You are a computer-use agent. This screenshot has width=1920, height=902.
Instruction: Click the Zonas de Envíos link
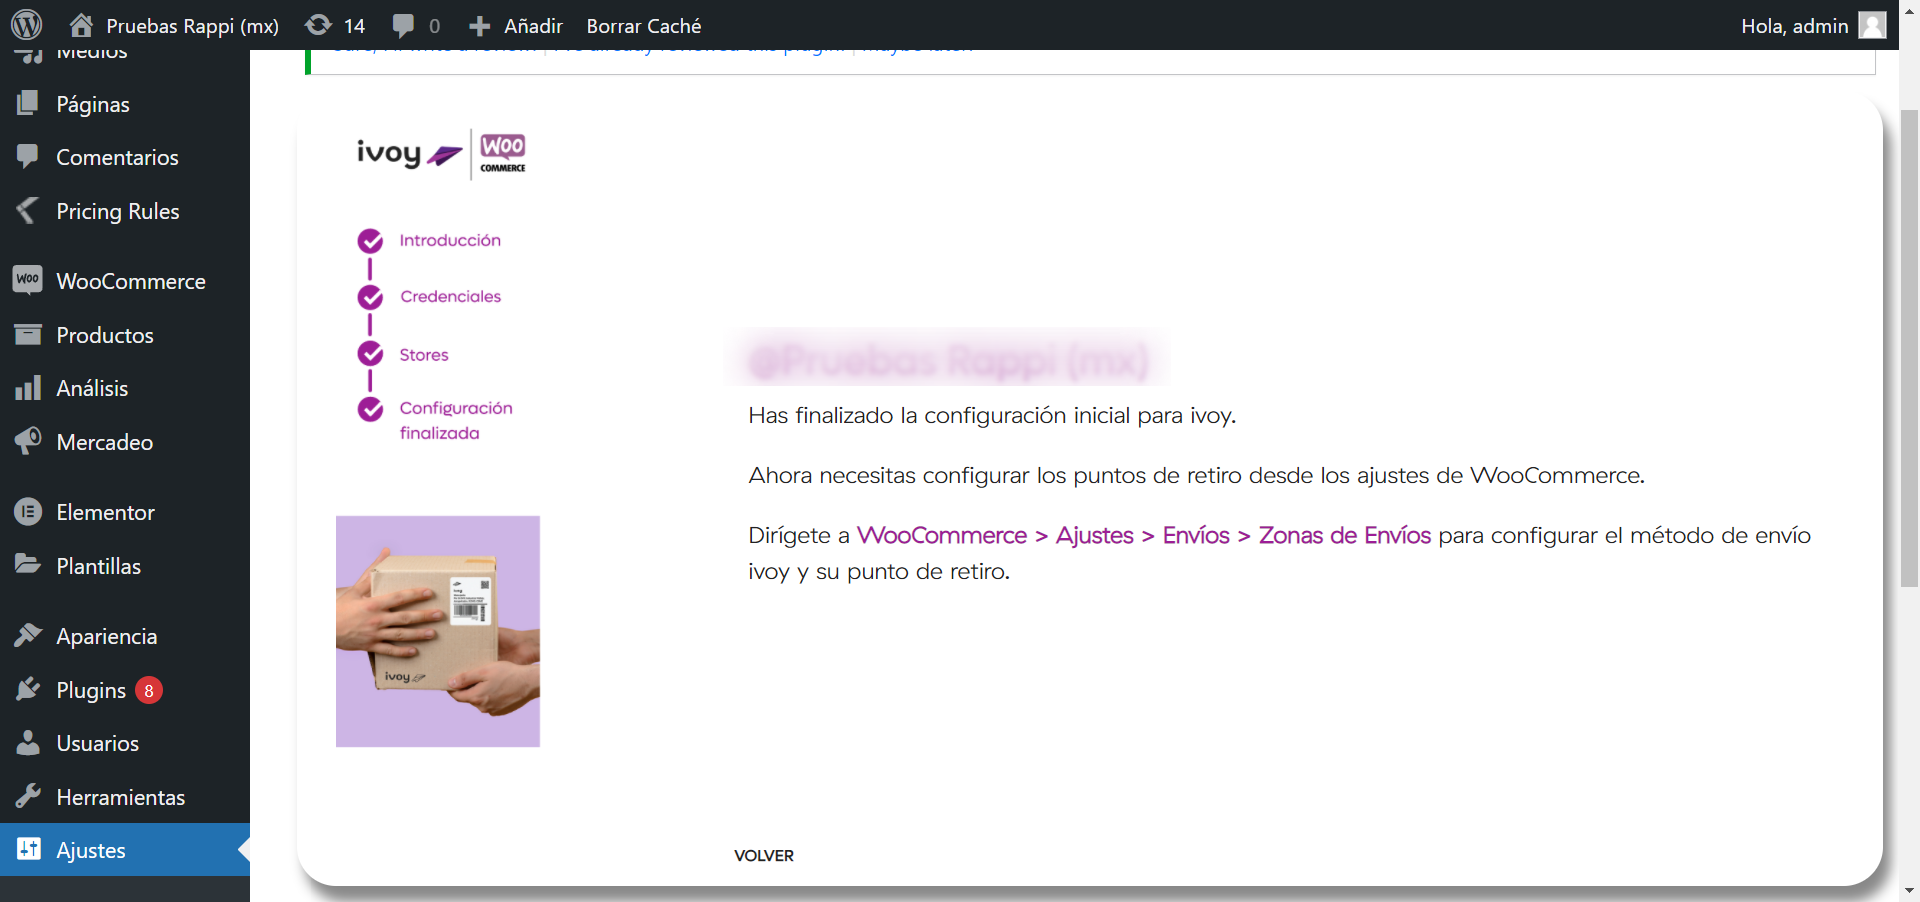pyautogui.click(x=1345, y=535)
